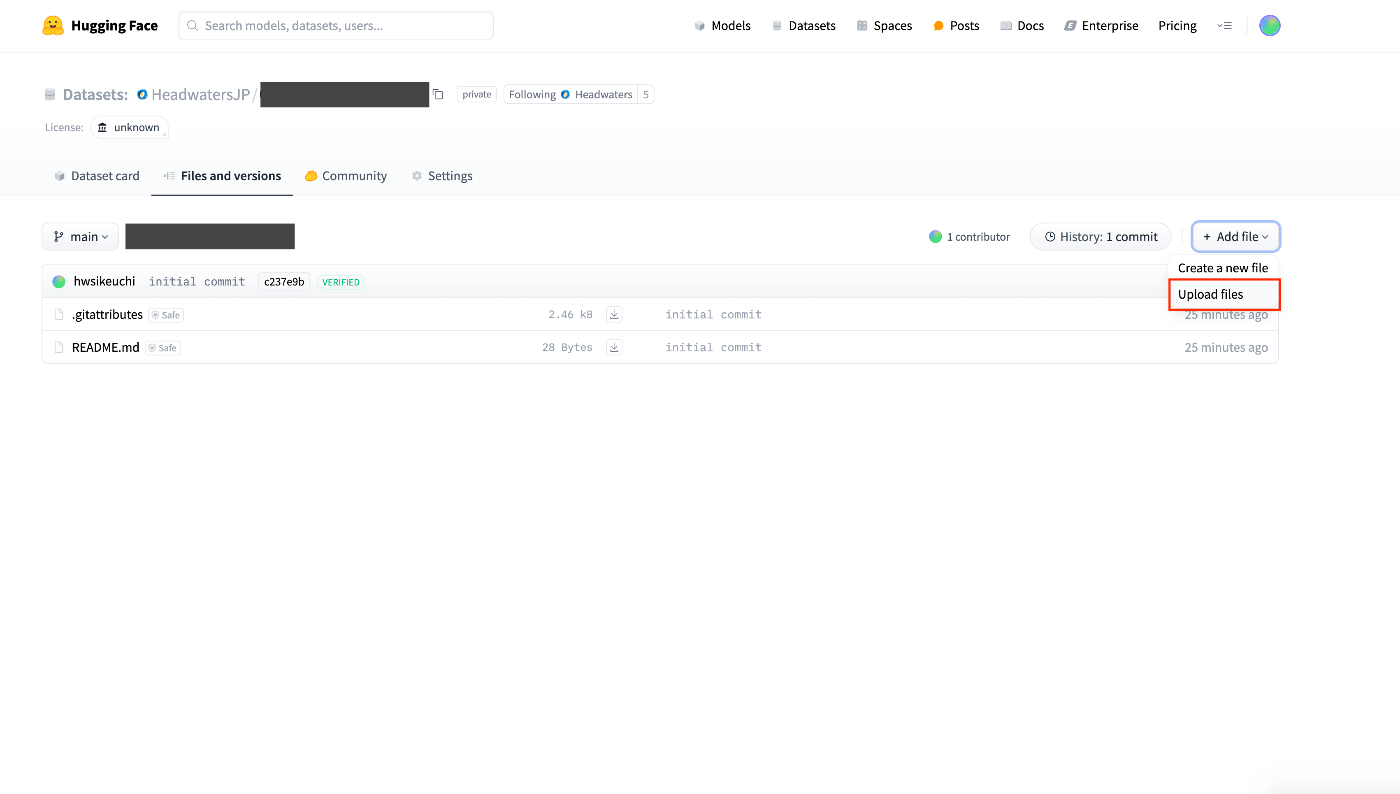Open the .gitattributes file
Screen dimensions: 1400x794
(107, 315)
